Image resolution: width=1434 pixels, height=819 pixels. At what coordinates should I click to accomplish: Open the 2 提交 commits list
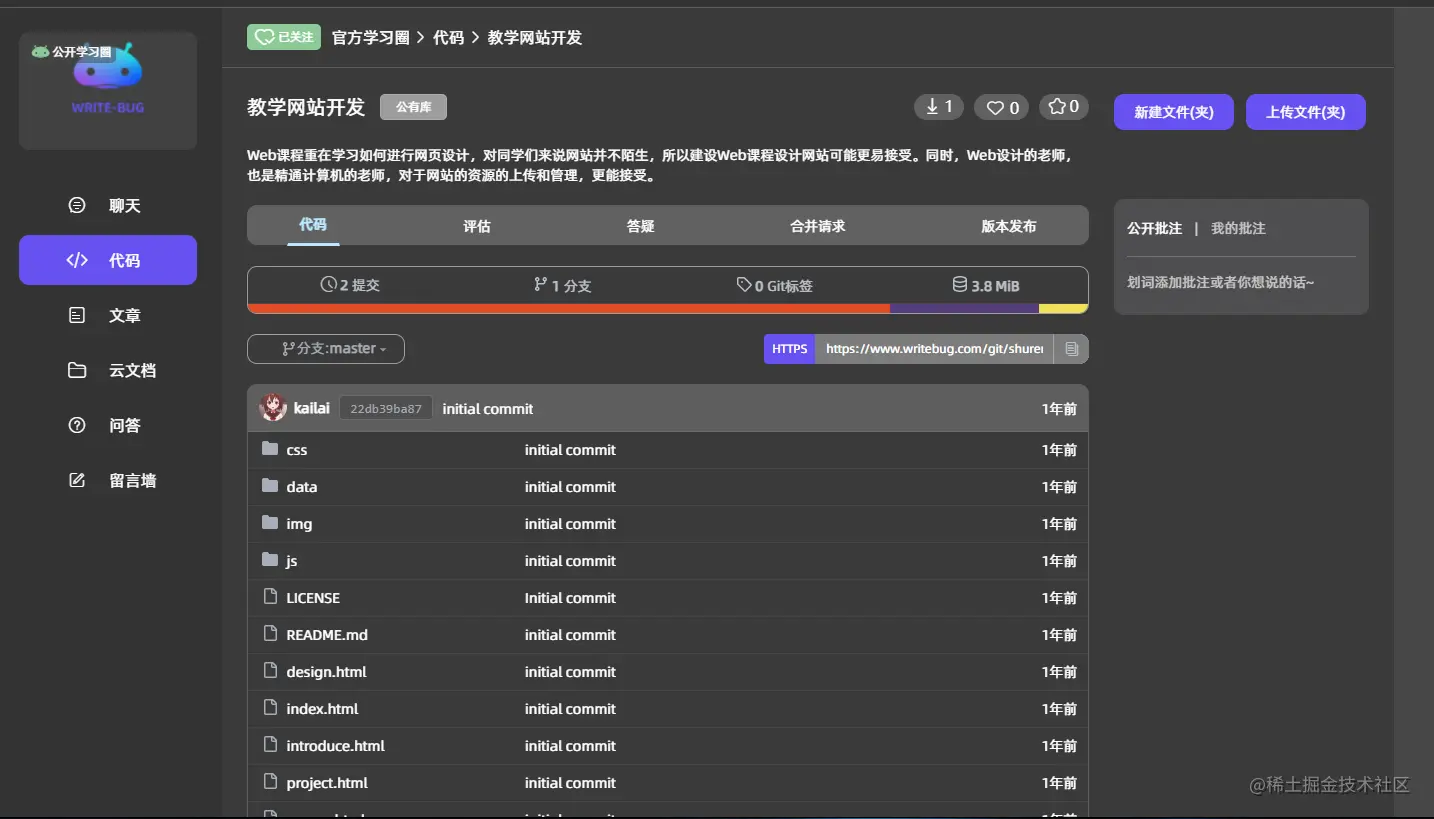[350, 285]
